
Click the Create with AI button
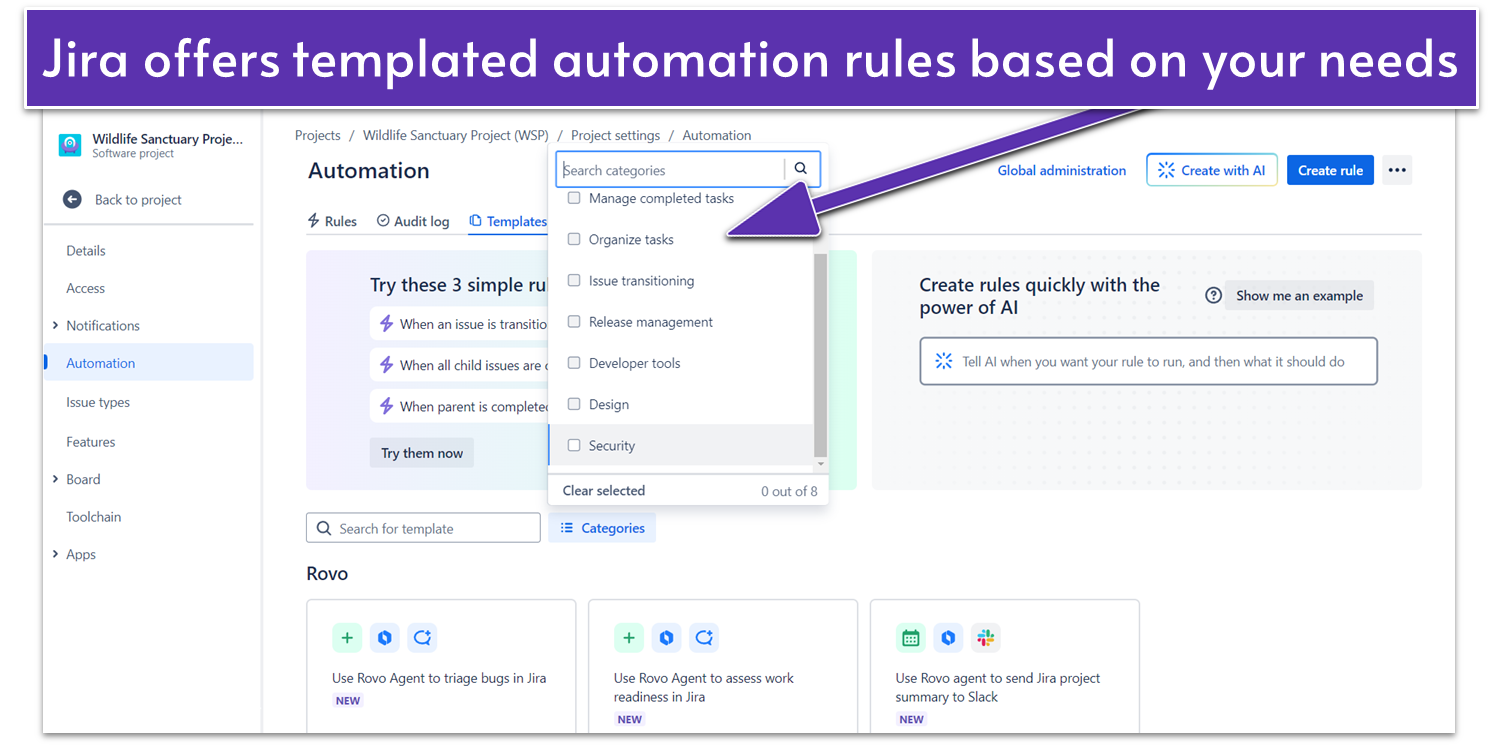tap(1212, 170)
